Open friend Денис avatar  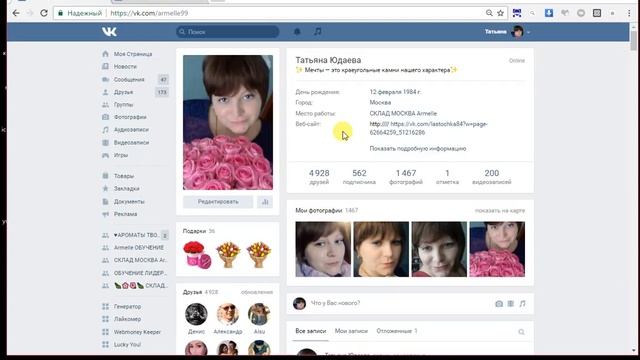pos(196,314)
